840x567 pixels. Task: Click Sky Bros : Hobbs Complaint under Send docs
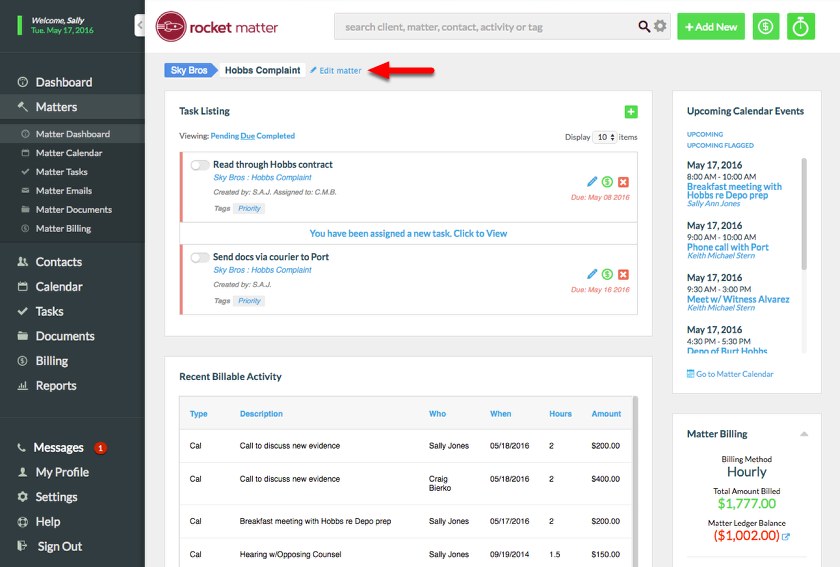[262, 270]
